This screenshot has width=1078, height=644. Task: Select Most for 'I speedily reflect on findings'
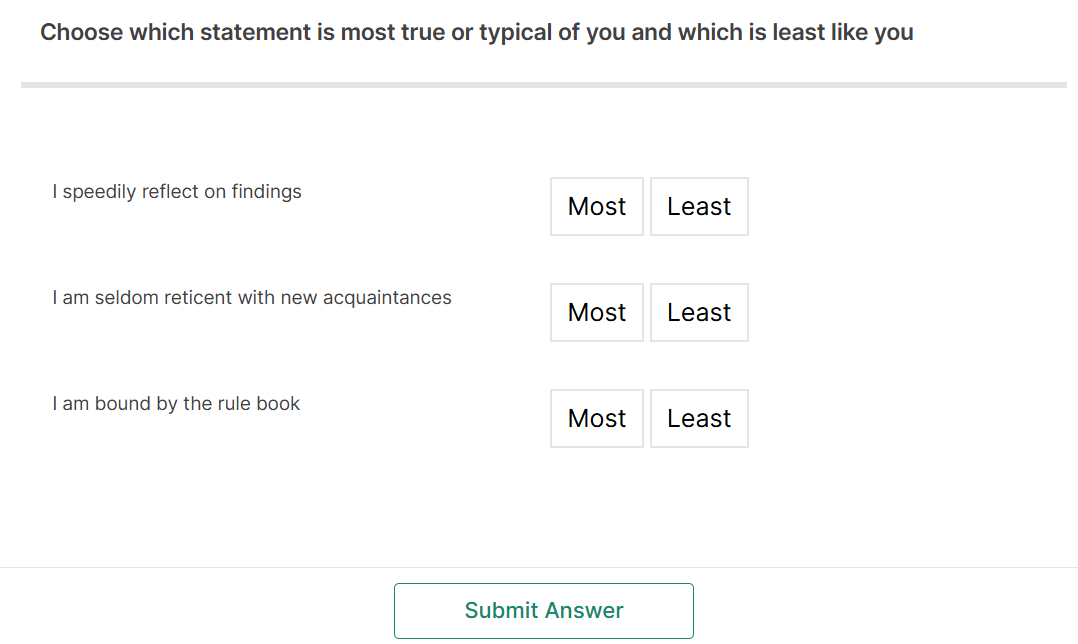[597, 207]
